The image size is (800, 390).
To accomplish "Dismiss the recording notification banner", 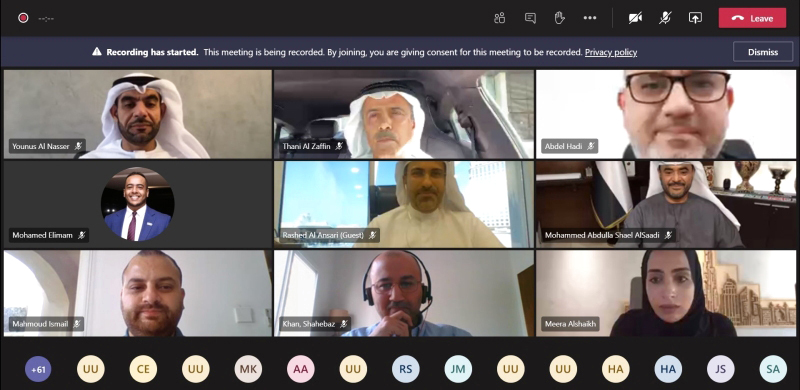I will coord(763,52).
